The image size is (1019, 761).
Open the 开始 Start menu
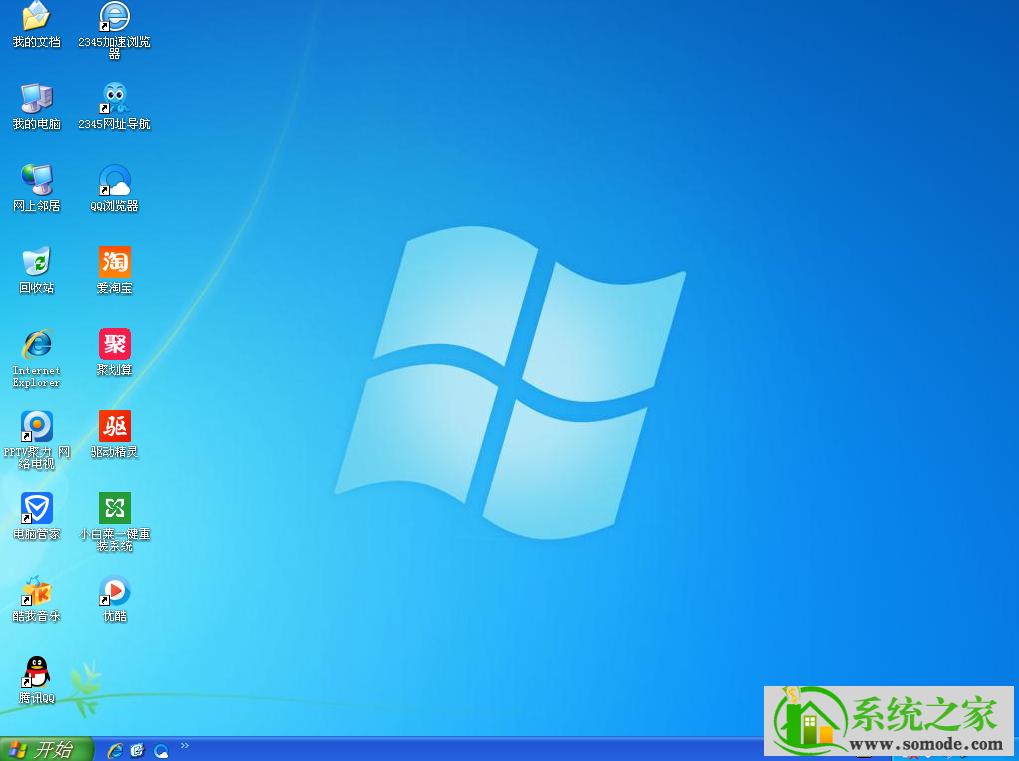point(40,748)
